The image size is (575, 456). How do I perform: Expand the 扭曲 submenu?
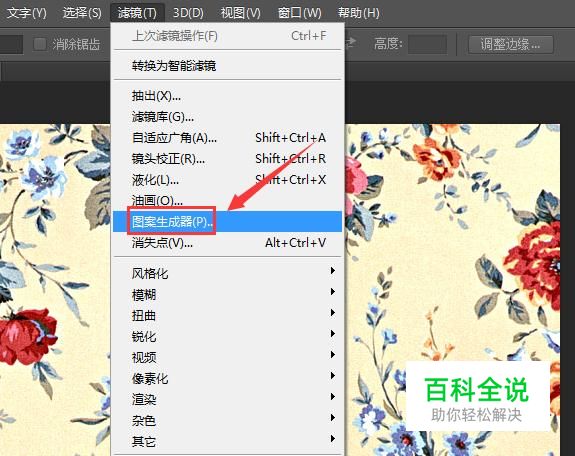[227, 315]
